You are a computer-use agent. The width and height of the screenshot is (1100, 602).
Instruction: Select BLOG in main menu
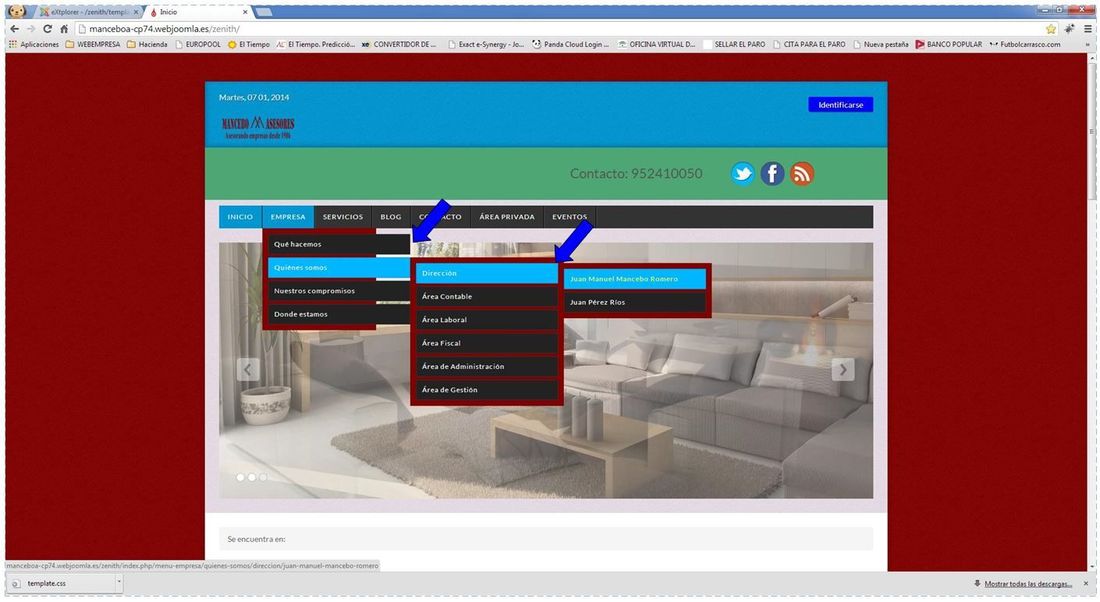[x=391, y=217]
